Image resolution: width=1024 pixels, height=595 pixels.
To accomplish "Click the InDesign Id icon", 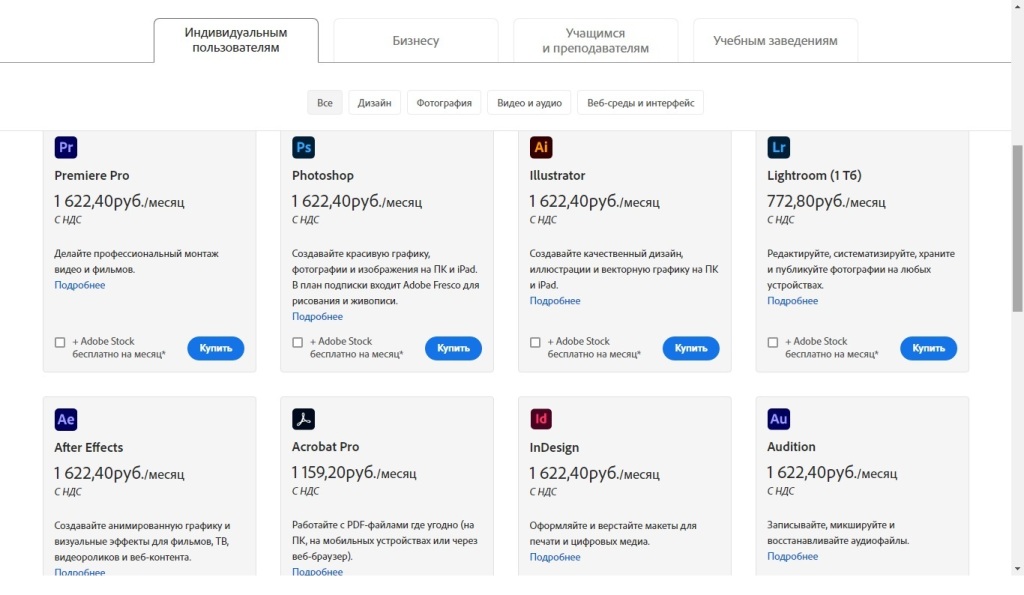I will click(541, 419).
